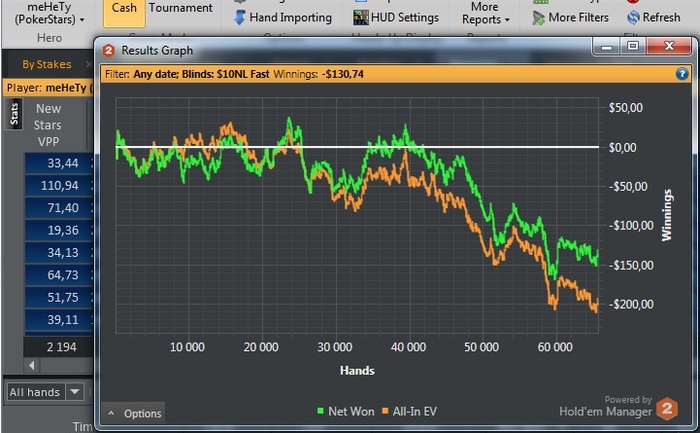Open the By Stakes tab
700x433 pixels.
tap(47, 64)
